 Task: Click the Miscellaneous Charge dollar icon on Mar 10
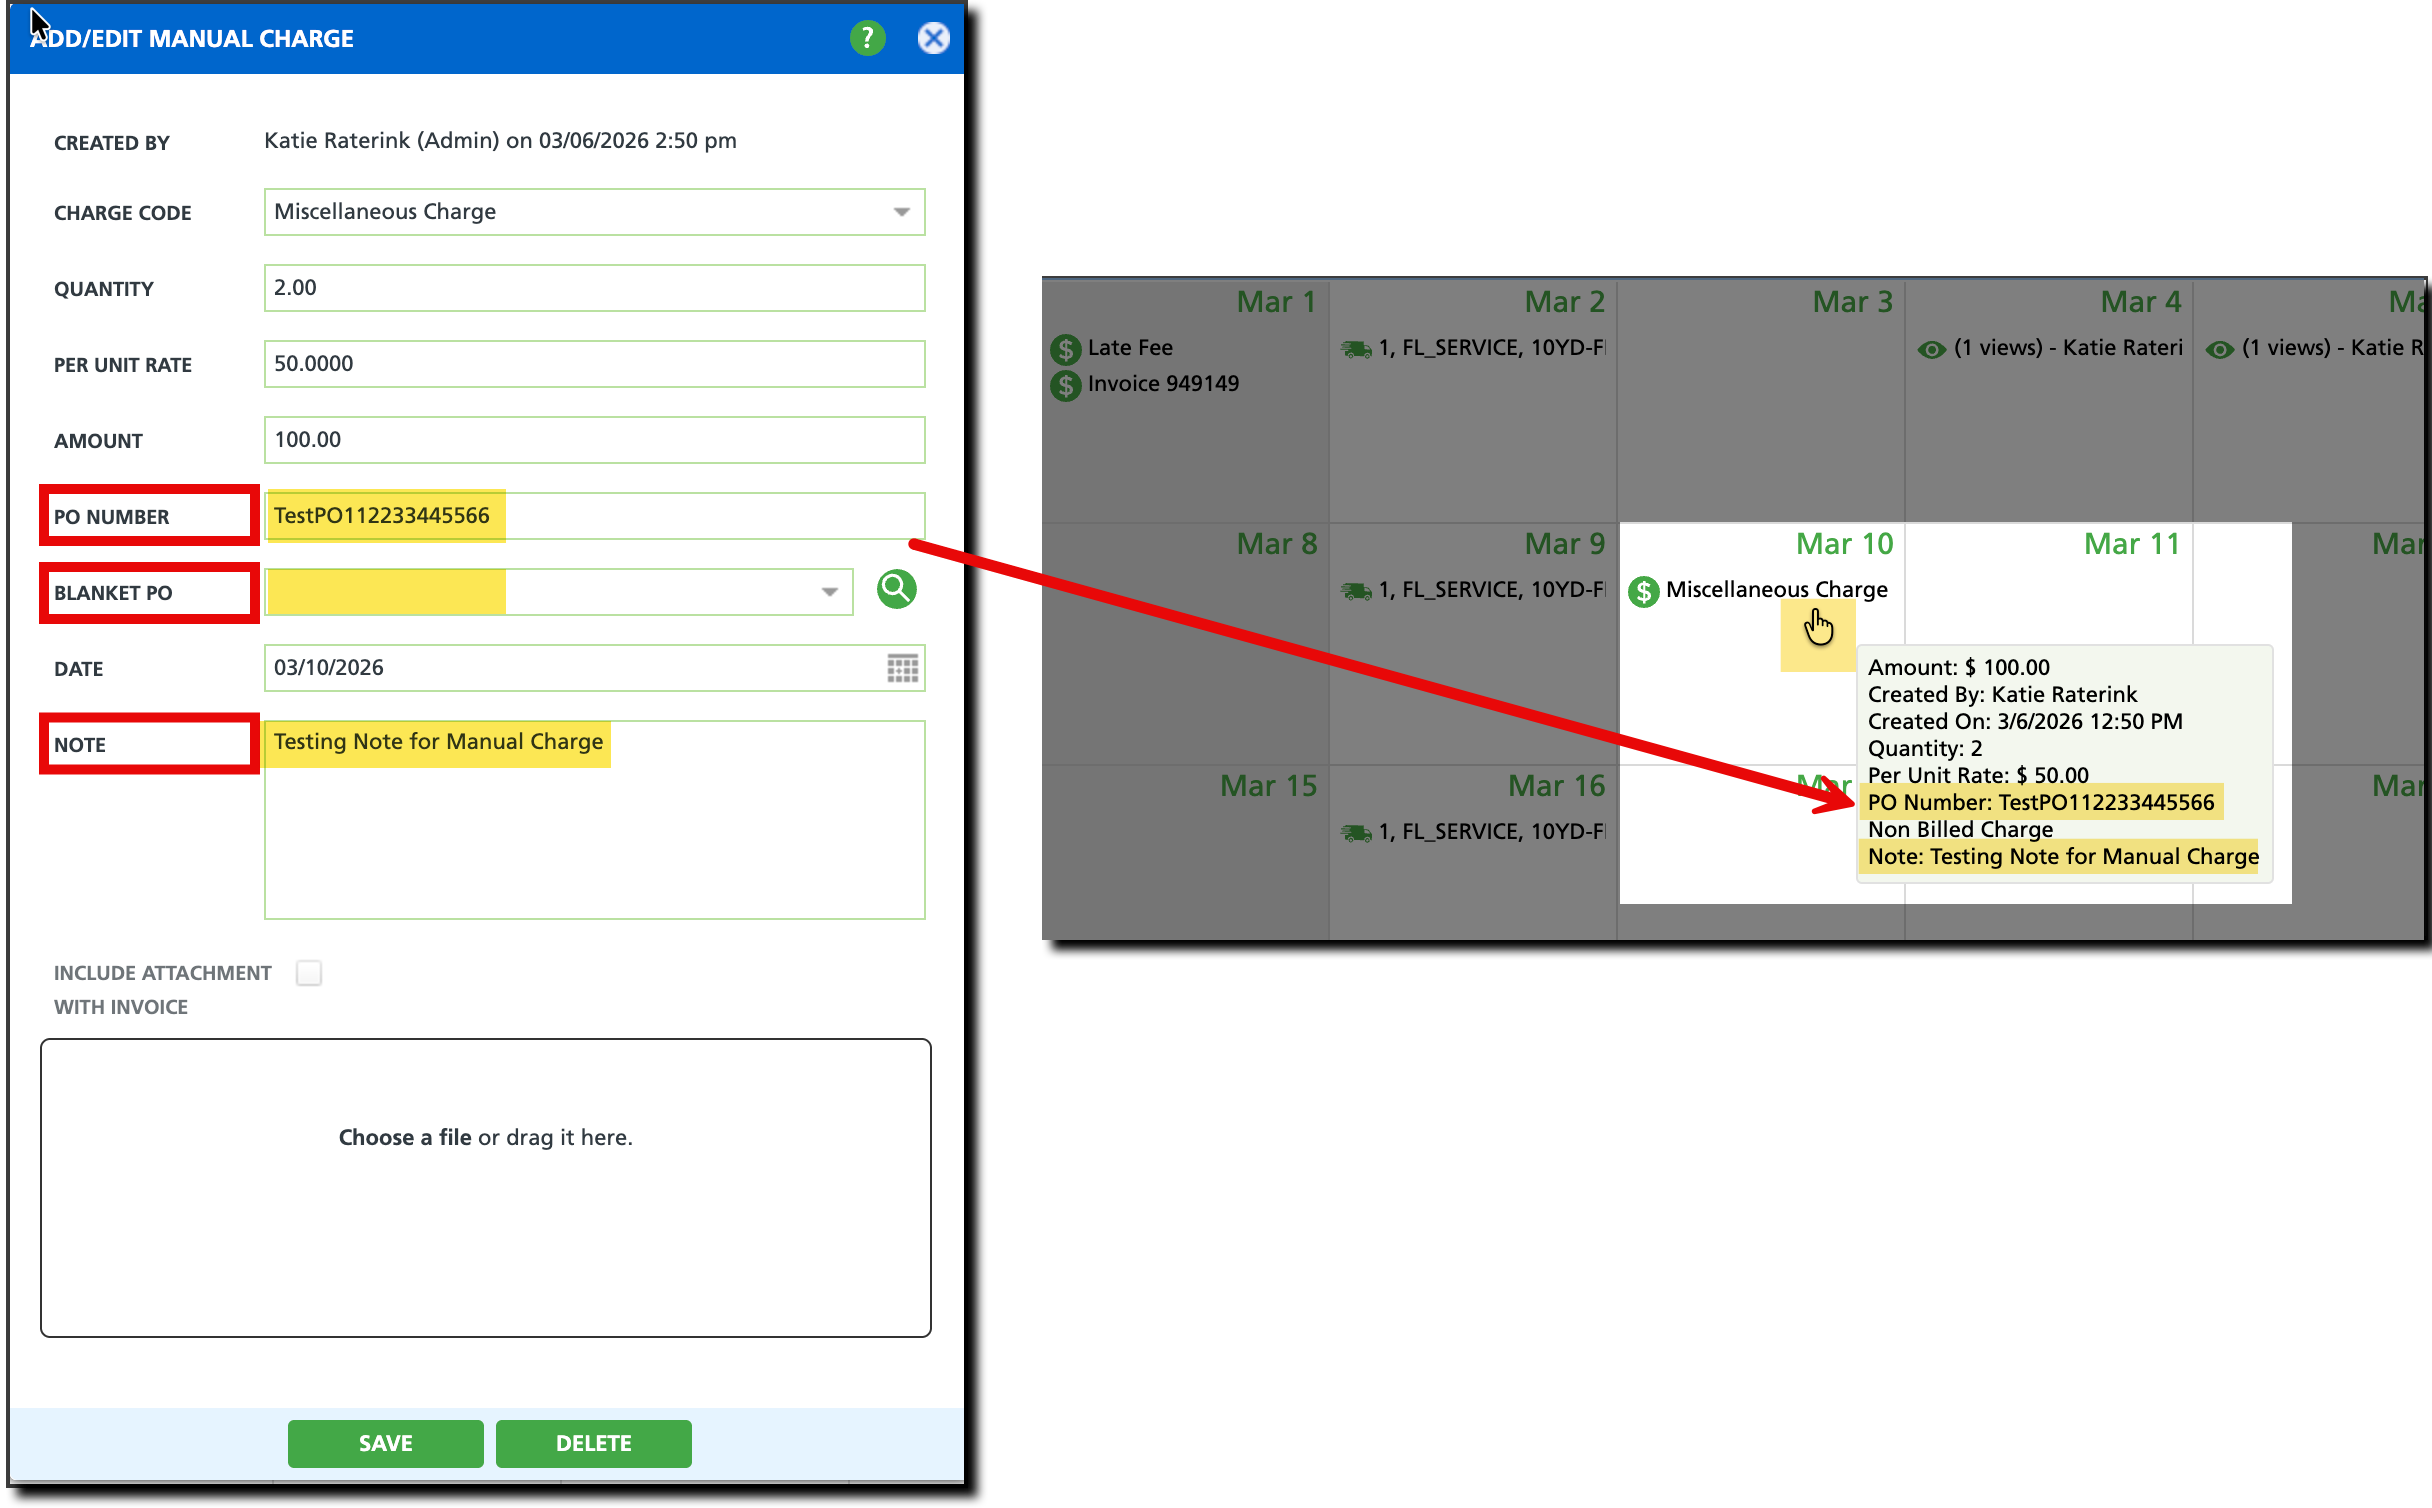[x=1643, y=591]
